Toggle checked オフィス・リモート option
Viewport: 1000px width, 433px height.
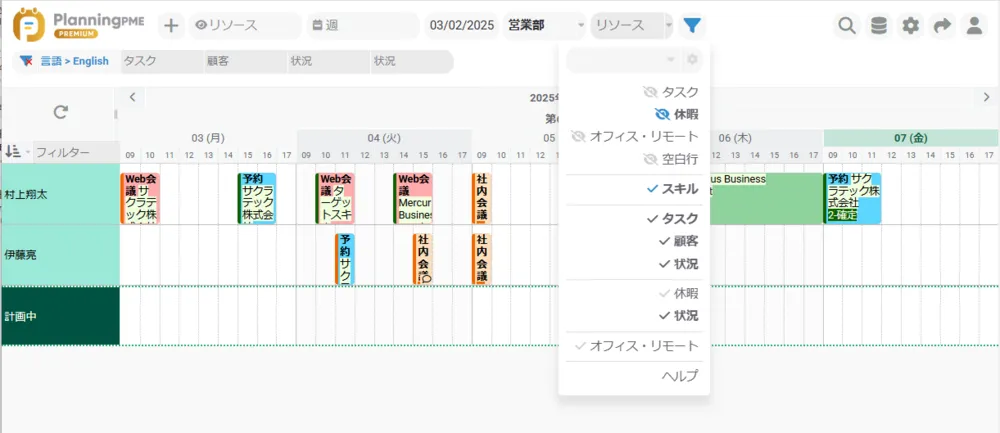click(636, 346)
